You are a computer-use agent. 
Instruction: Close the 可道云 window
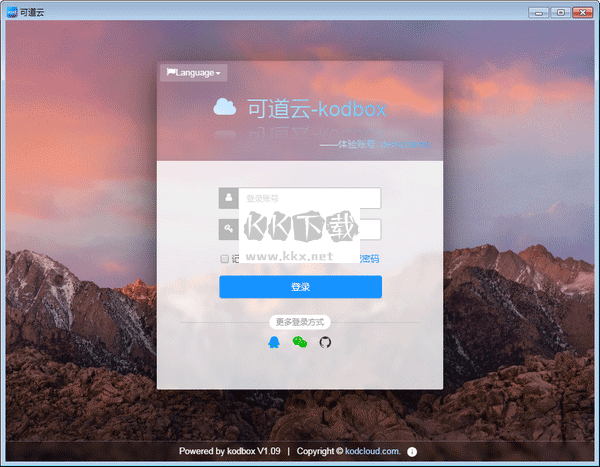[583, 13]
